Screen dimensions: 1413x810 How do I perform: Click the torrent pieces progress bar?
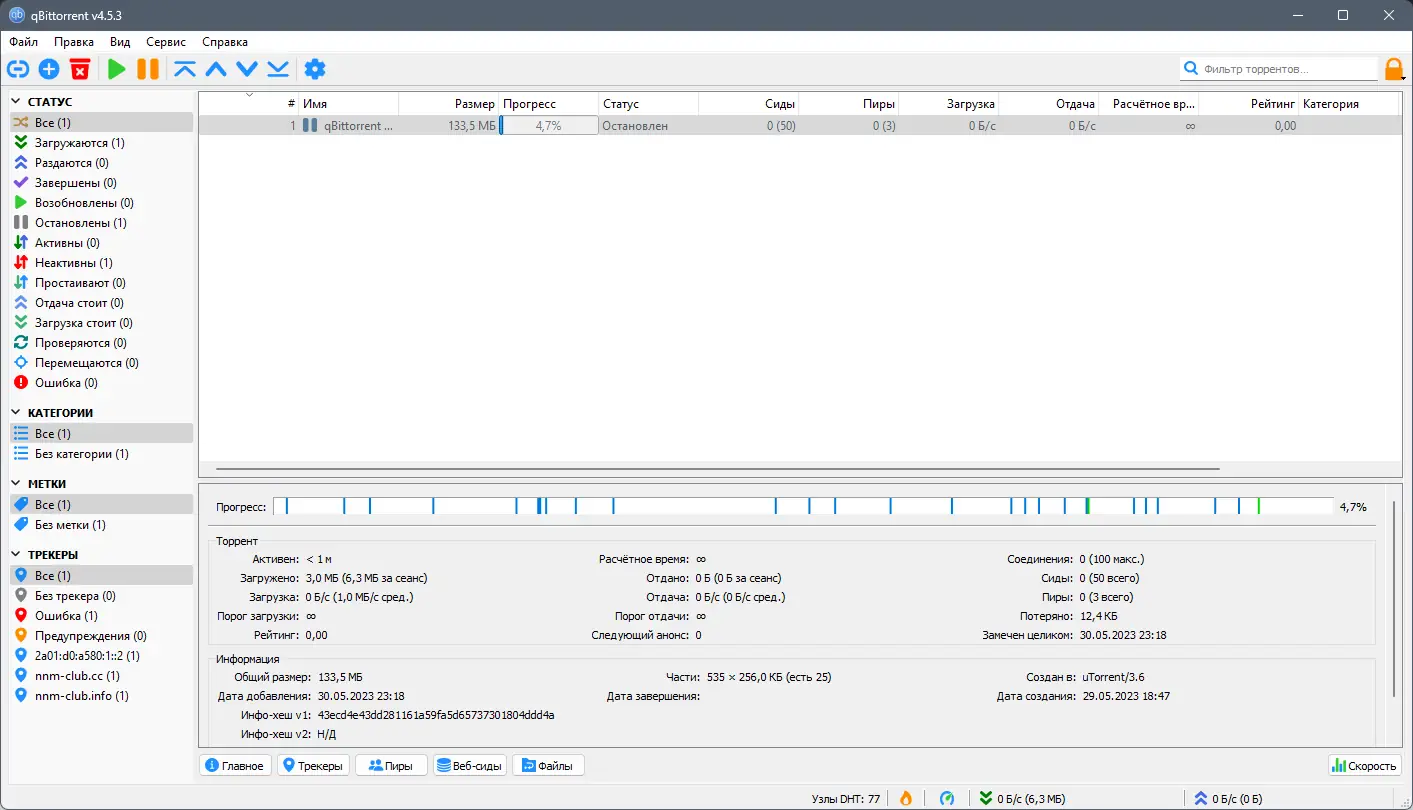coord(803,507)
